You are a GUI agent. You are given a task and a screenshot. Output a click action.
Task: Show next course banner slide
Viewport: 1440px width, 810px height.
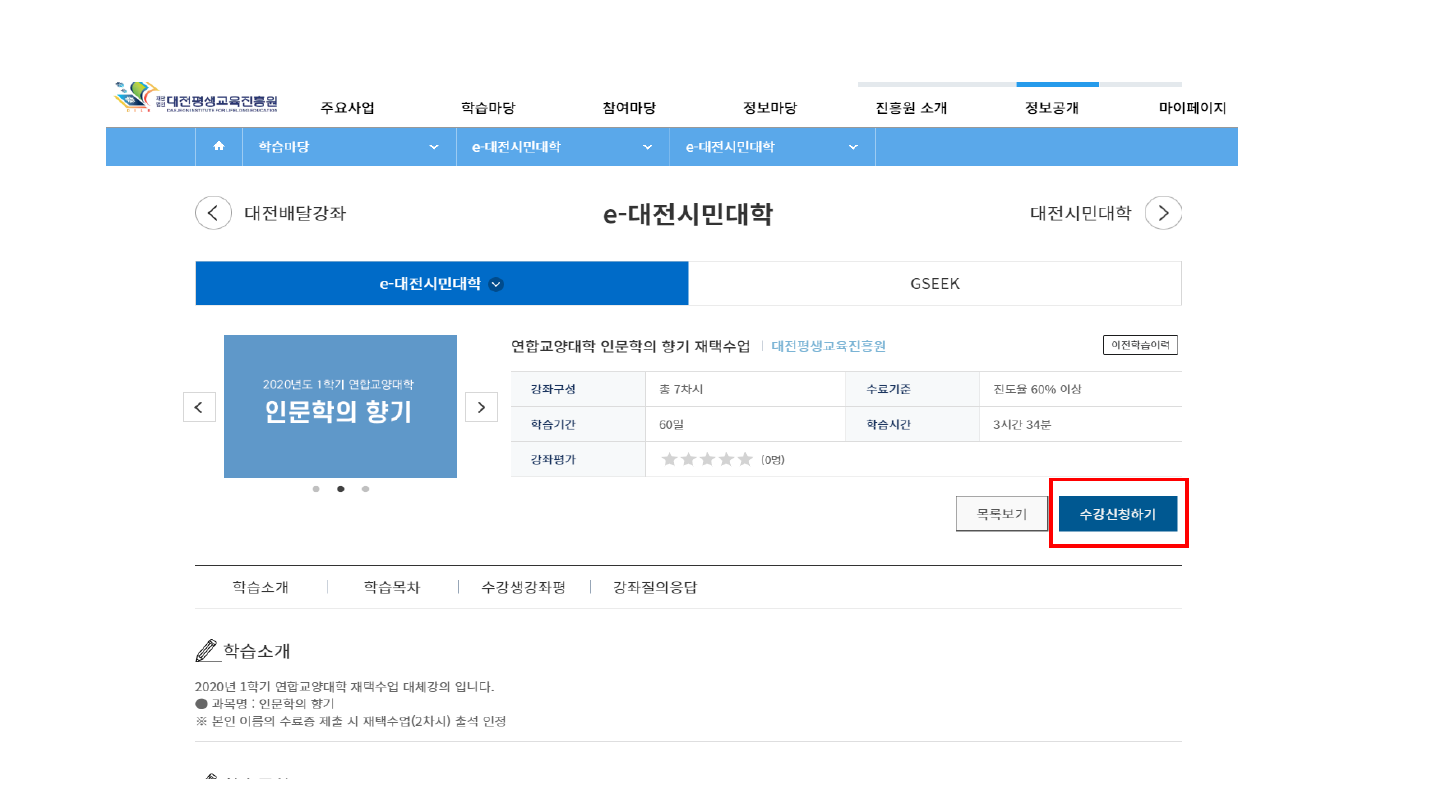pos(481,406)
